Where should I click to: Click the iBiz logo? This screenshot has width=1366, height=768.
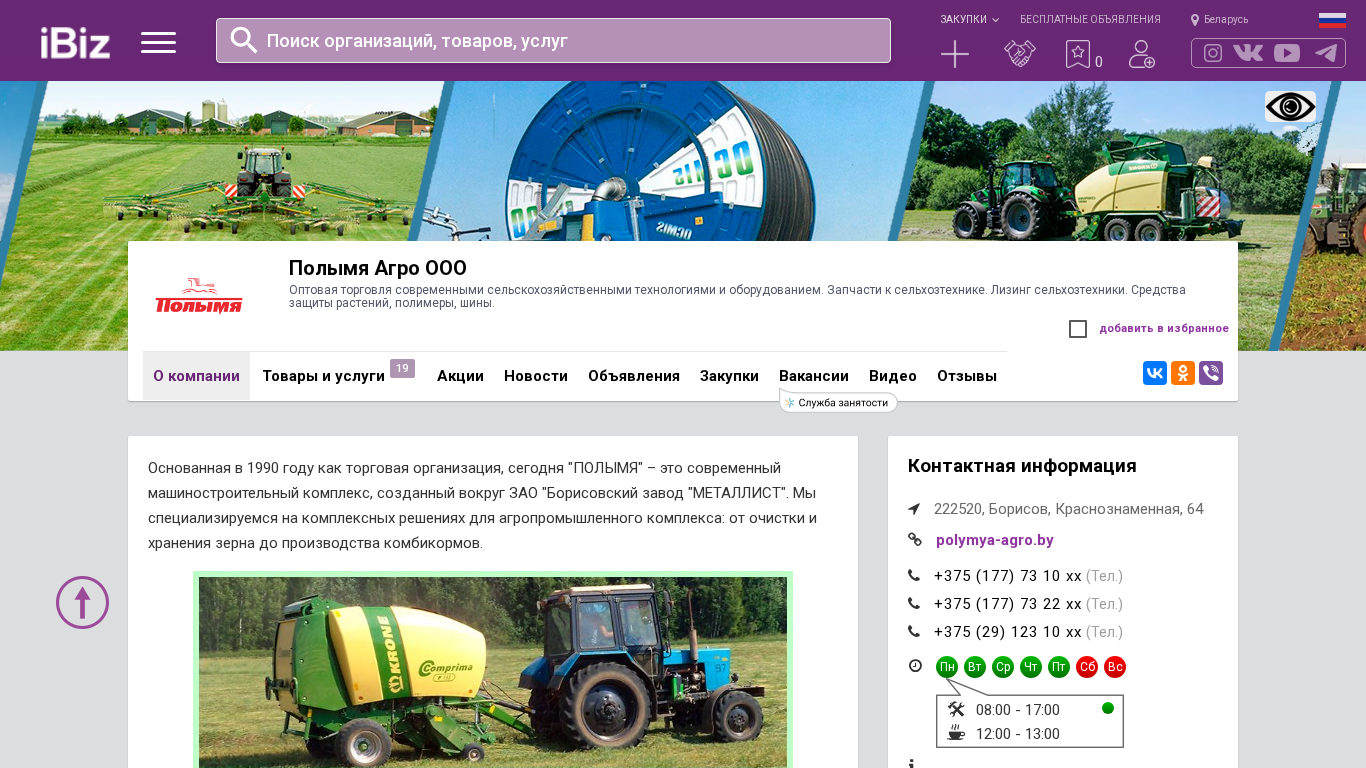(x=75, y=42)
